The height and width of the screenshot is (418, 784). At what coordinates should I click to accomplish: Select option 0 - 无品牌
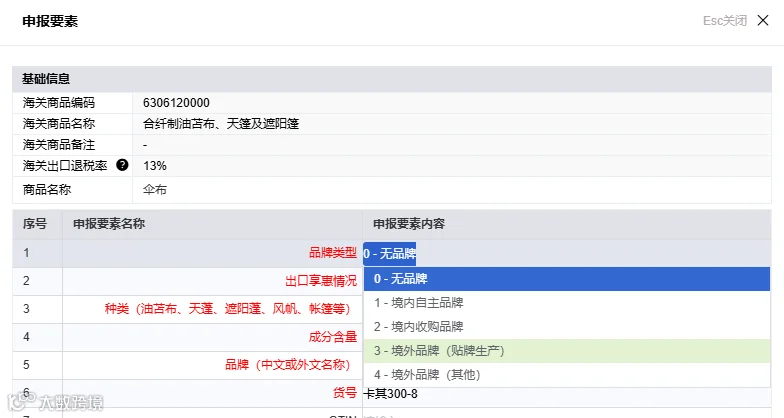pyautogui.click(x=566, y=279)
